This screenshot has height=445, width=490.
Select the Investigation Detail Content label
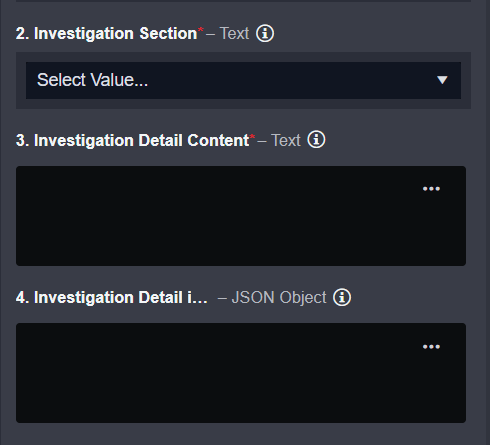tap(133, 140)
